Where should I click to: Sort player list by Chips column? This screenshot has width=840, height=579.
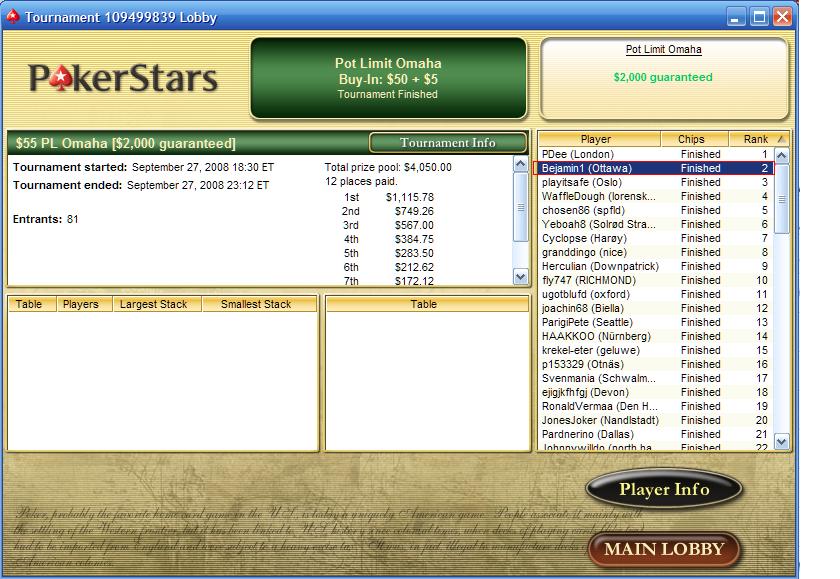tap(694, 139)
